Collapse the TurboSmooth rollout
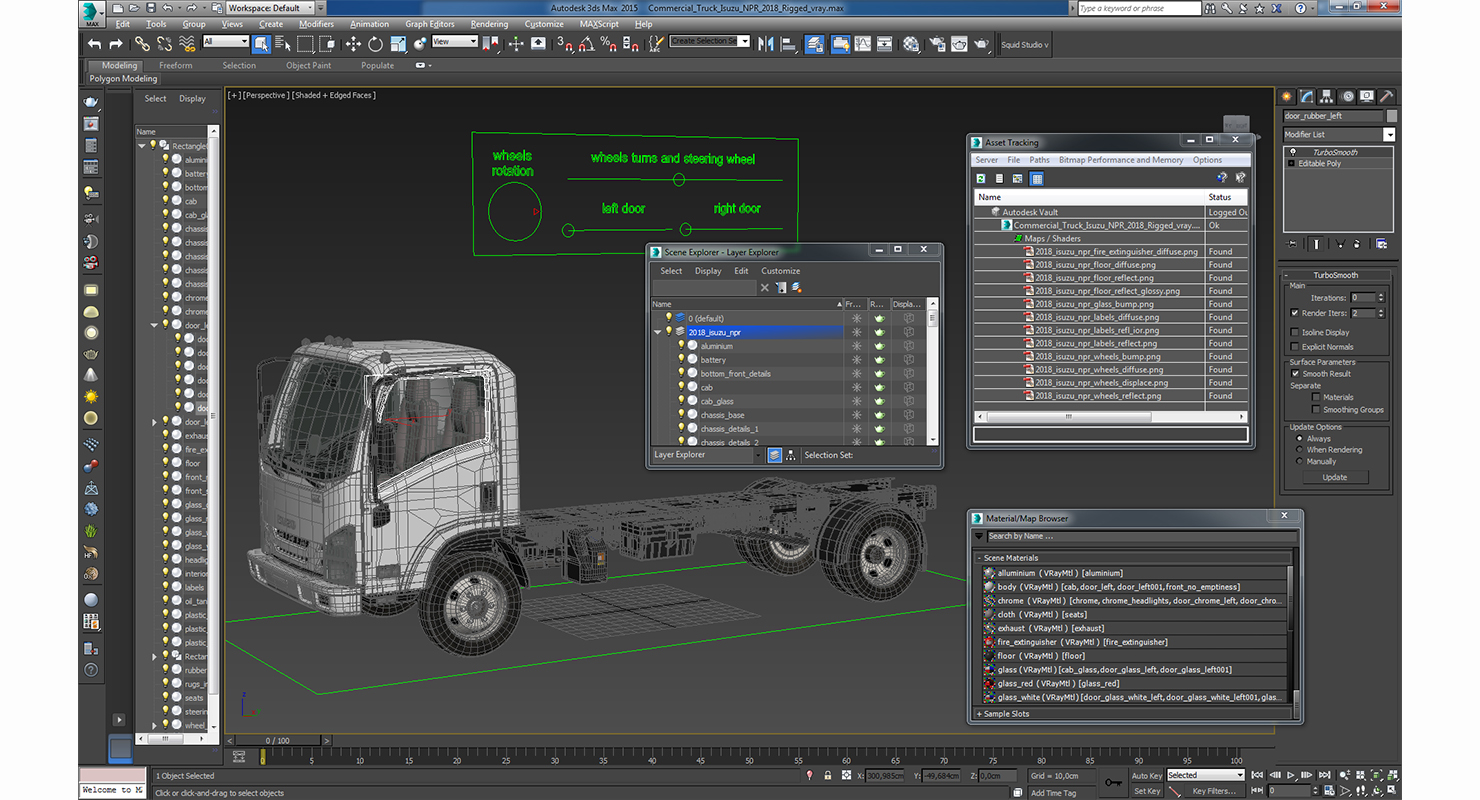The height and width of the screenshot is (800, 1480). pos(1336,275)
